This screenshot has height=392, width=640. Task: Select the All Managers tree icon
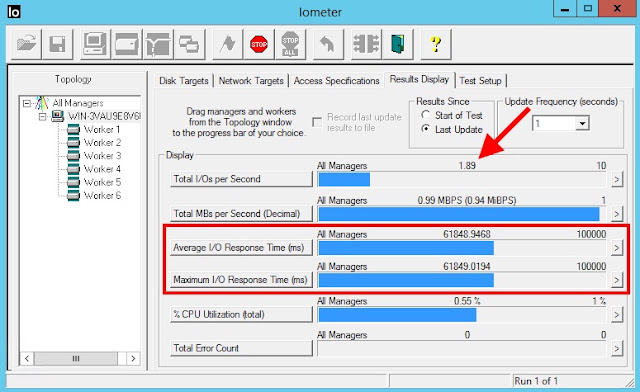click(42, 103)
